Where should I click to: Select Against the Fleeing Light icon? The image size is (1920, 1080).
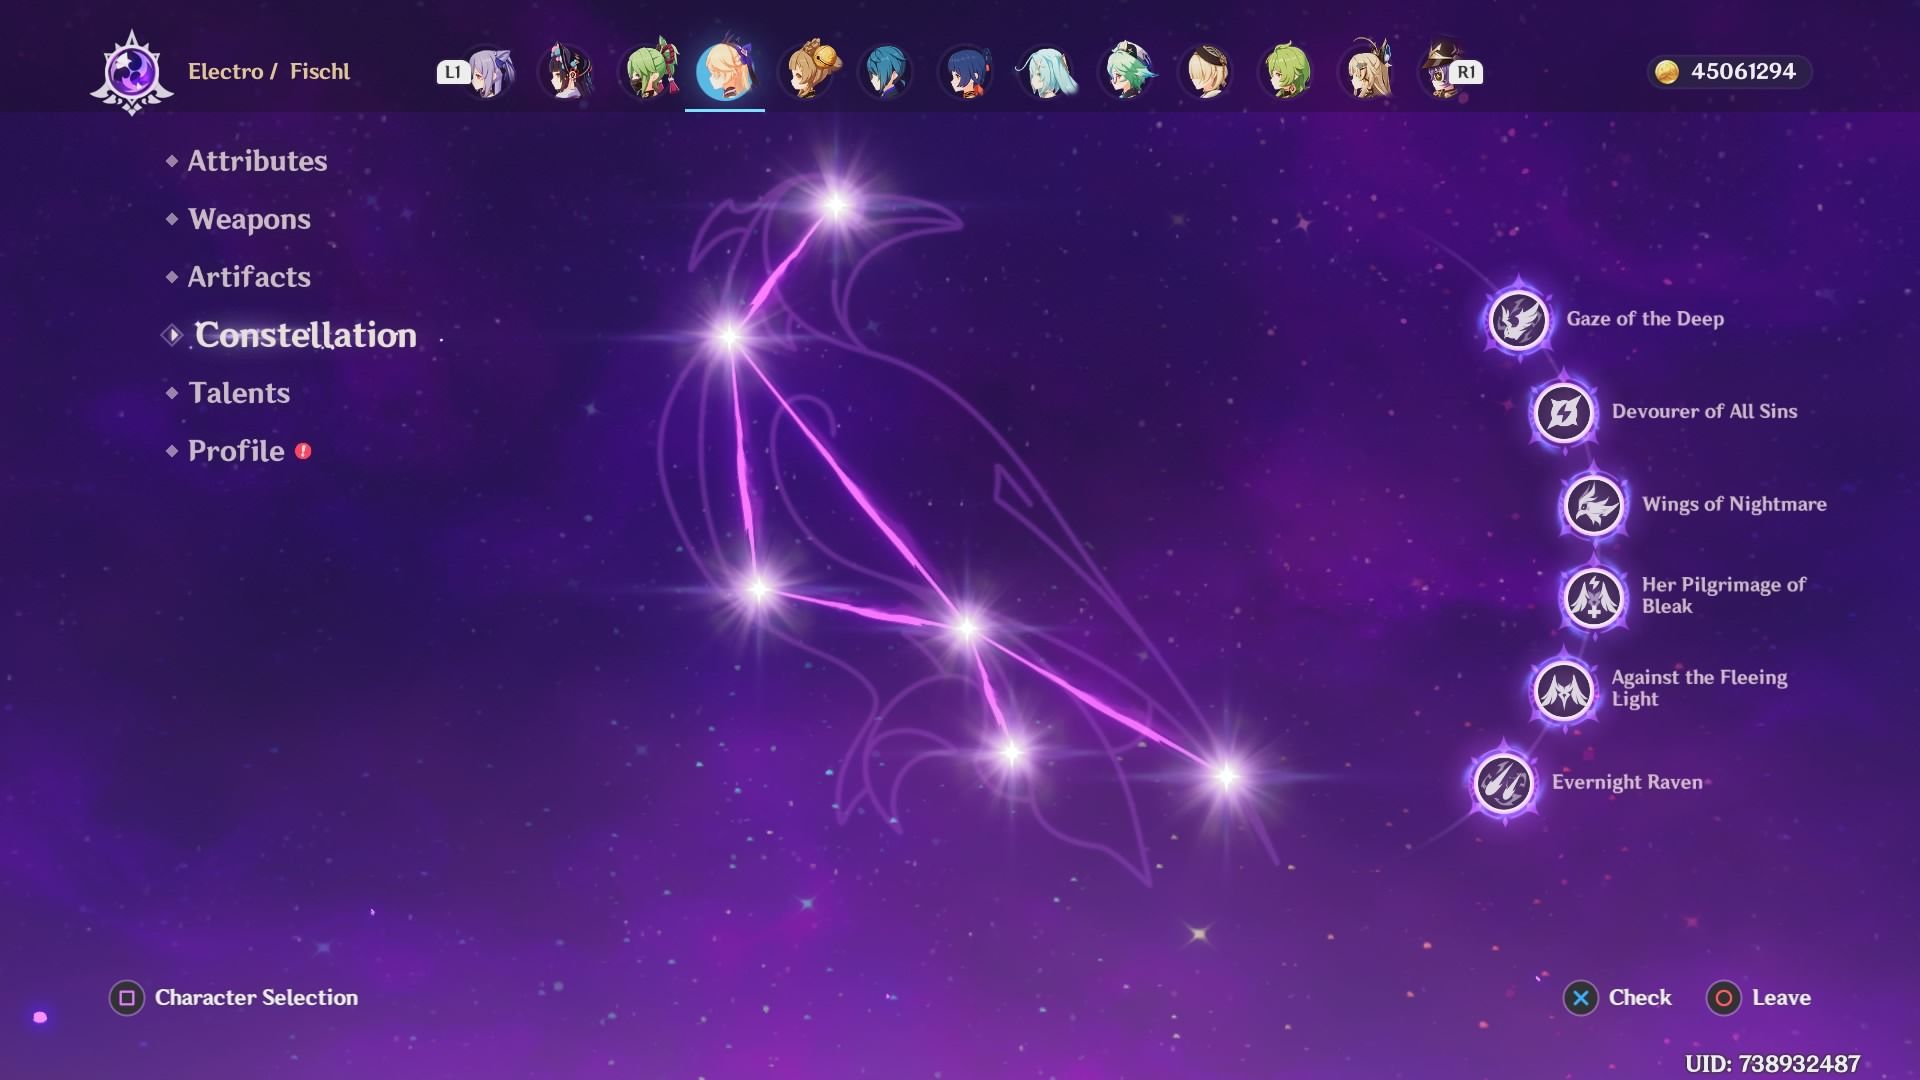pyautogui.click(x=1563, y=689)
